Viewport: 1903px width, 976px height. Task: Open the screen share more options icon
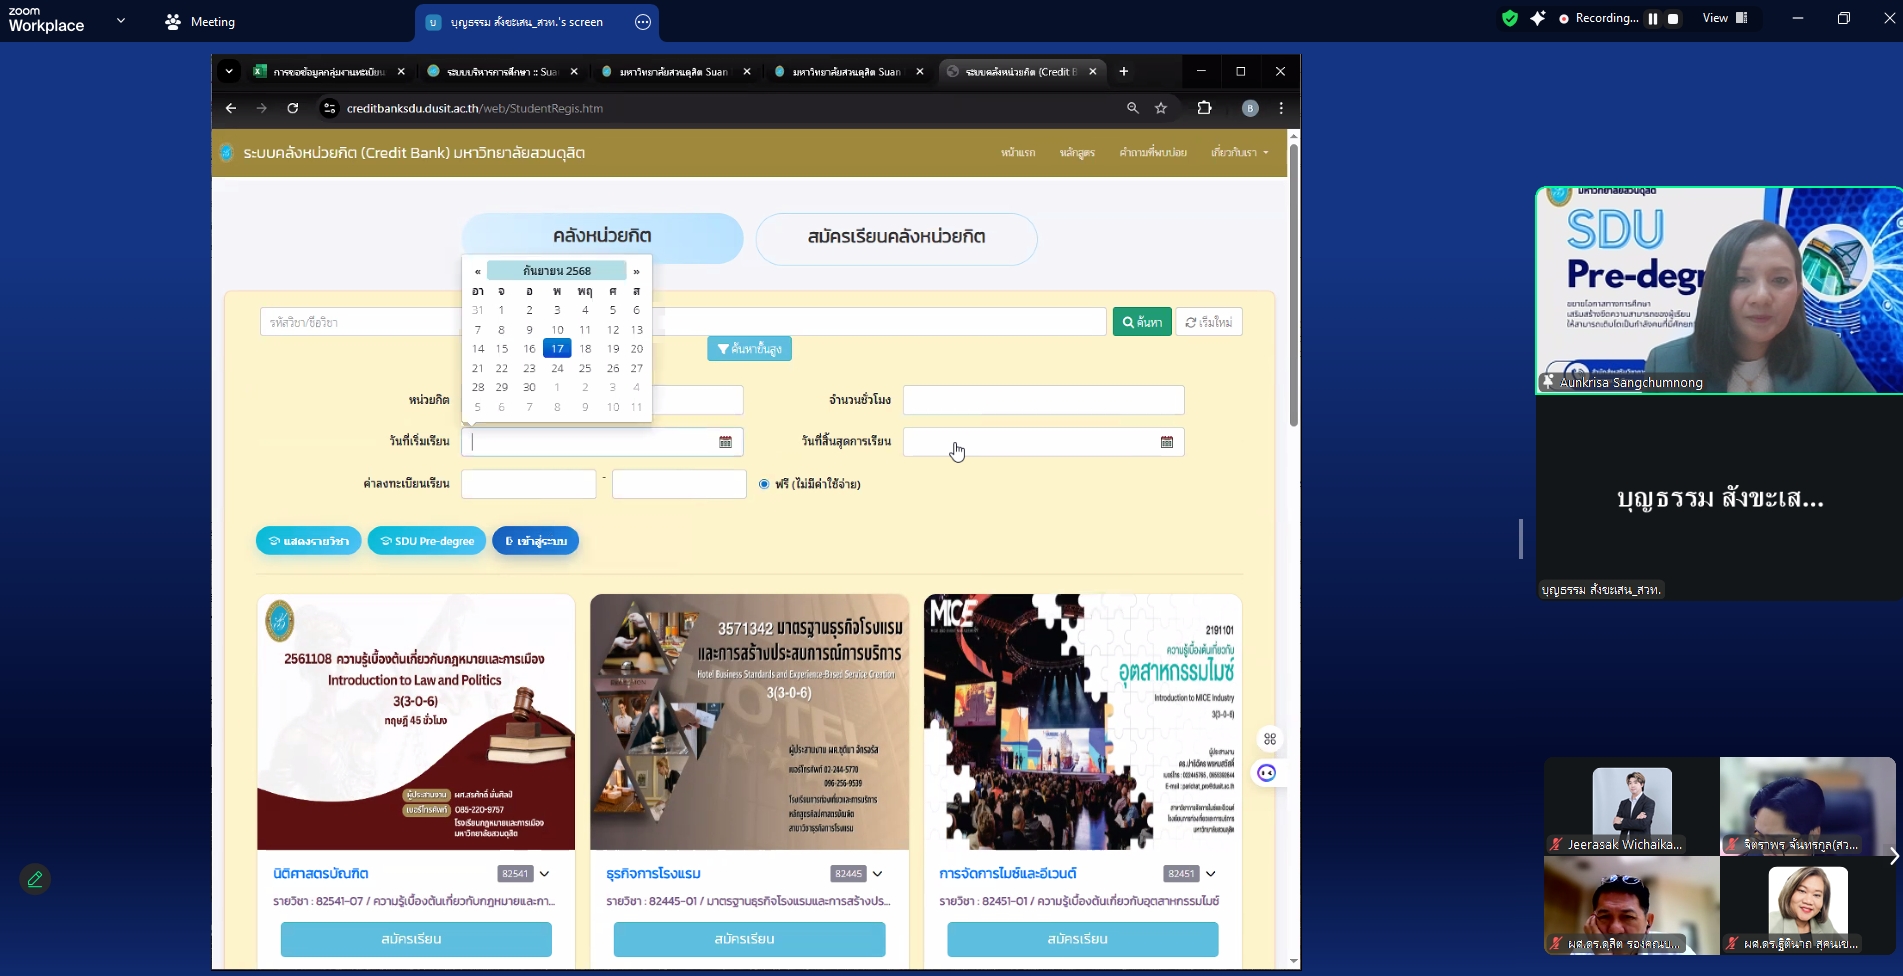pos(643,22)
